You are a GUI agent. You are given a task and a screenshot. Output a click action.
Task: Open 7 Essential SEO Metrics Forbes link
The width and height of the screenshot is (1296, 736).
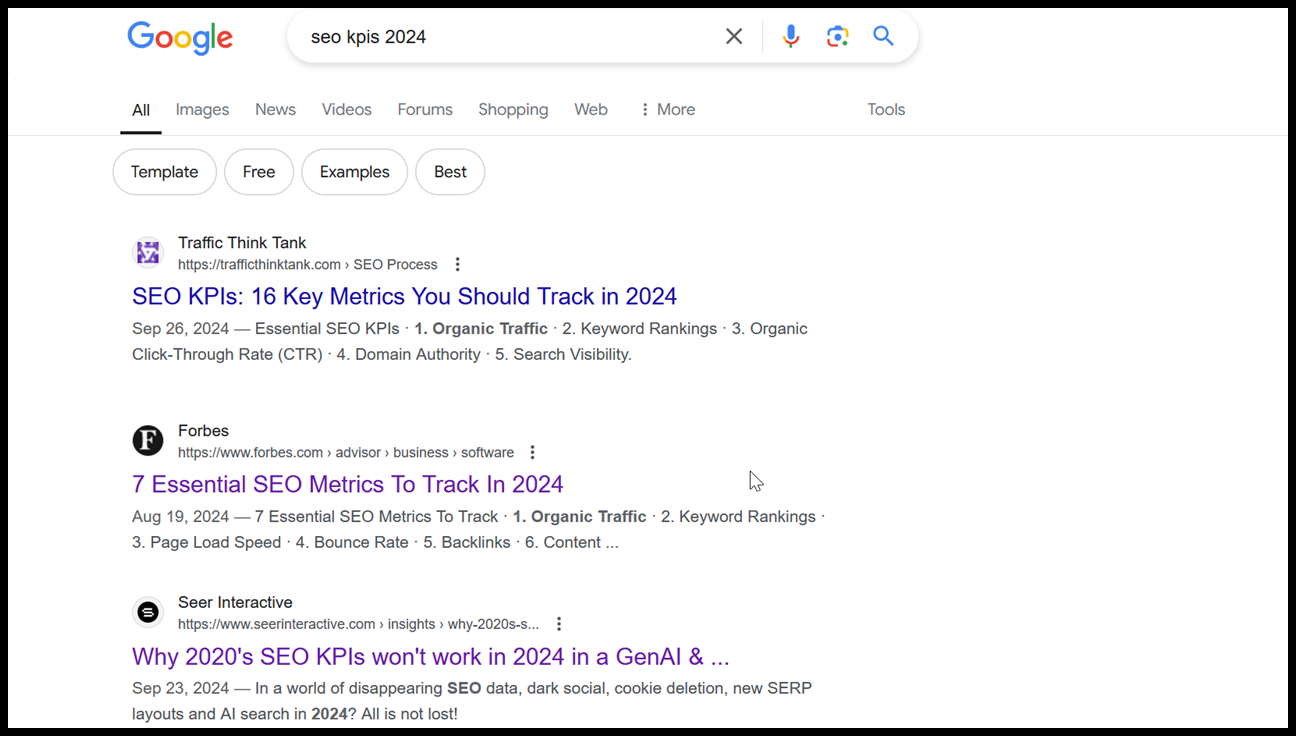coord(347,485)
